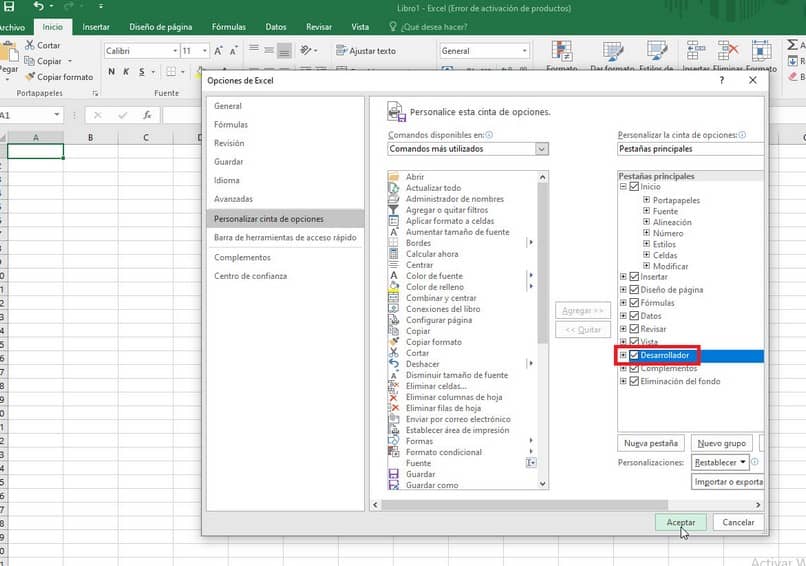Open the Restablecer dropdown

(719, 463)
